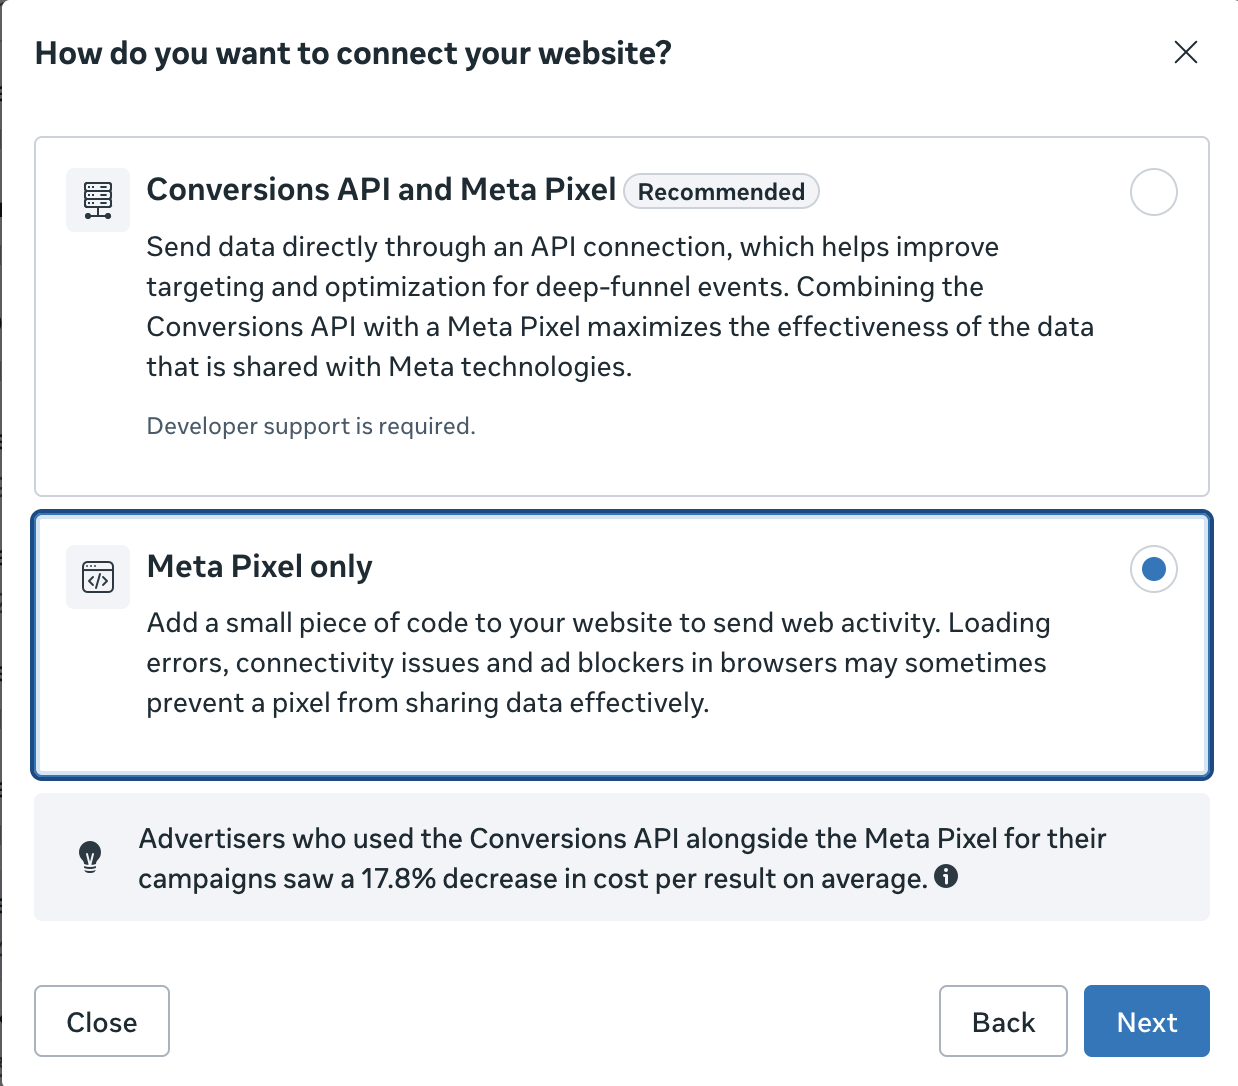This screenshot has height=1086, width=1238.
Task: Select the Conversions API and Meta Pixel radio button
Action: pyautogui.click(x=1153, y=192)
